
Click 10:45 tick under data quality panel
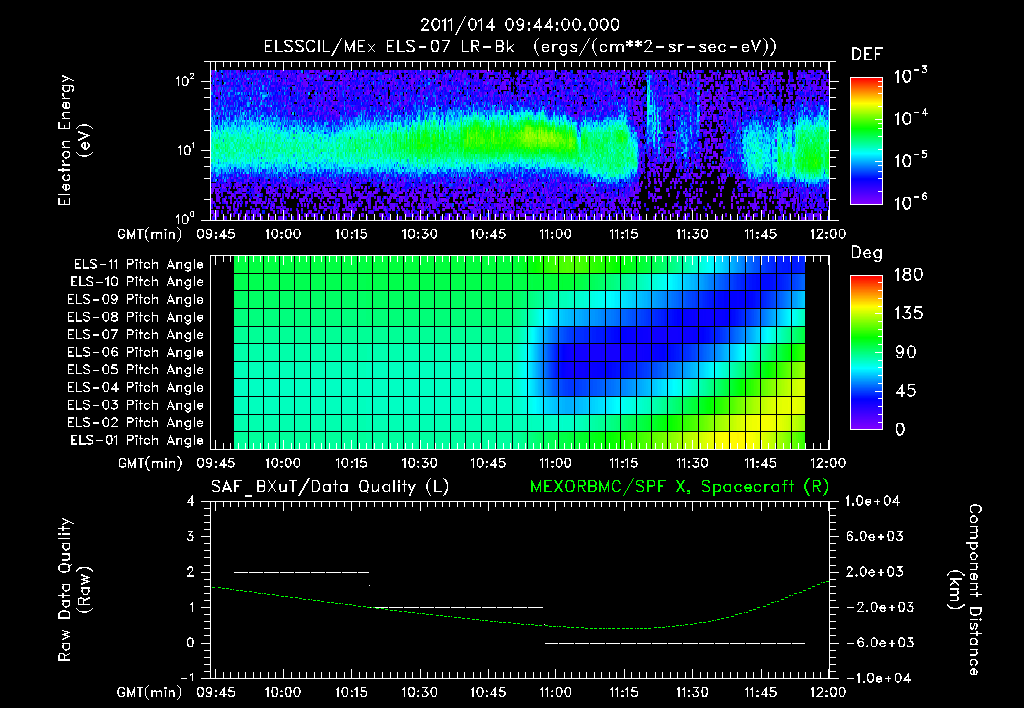point(488,692)
